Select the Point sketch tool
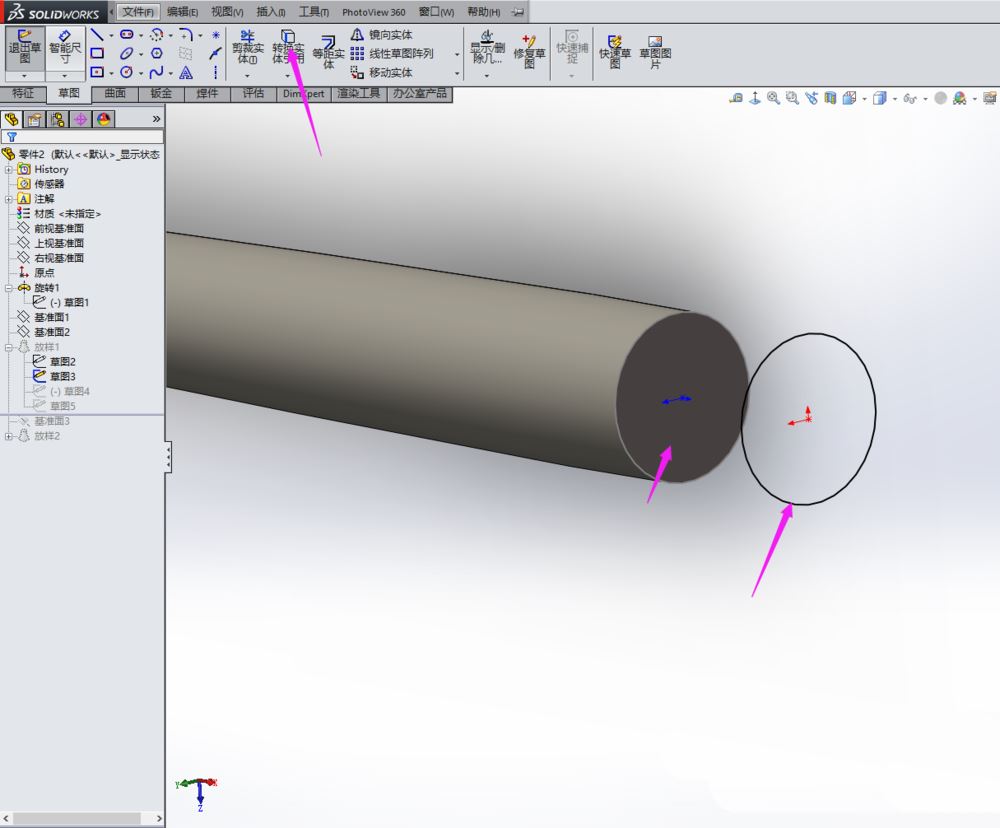 (216, 34)
